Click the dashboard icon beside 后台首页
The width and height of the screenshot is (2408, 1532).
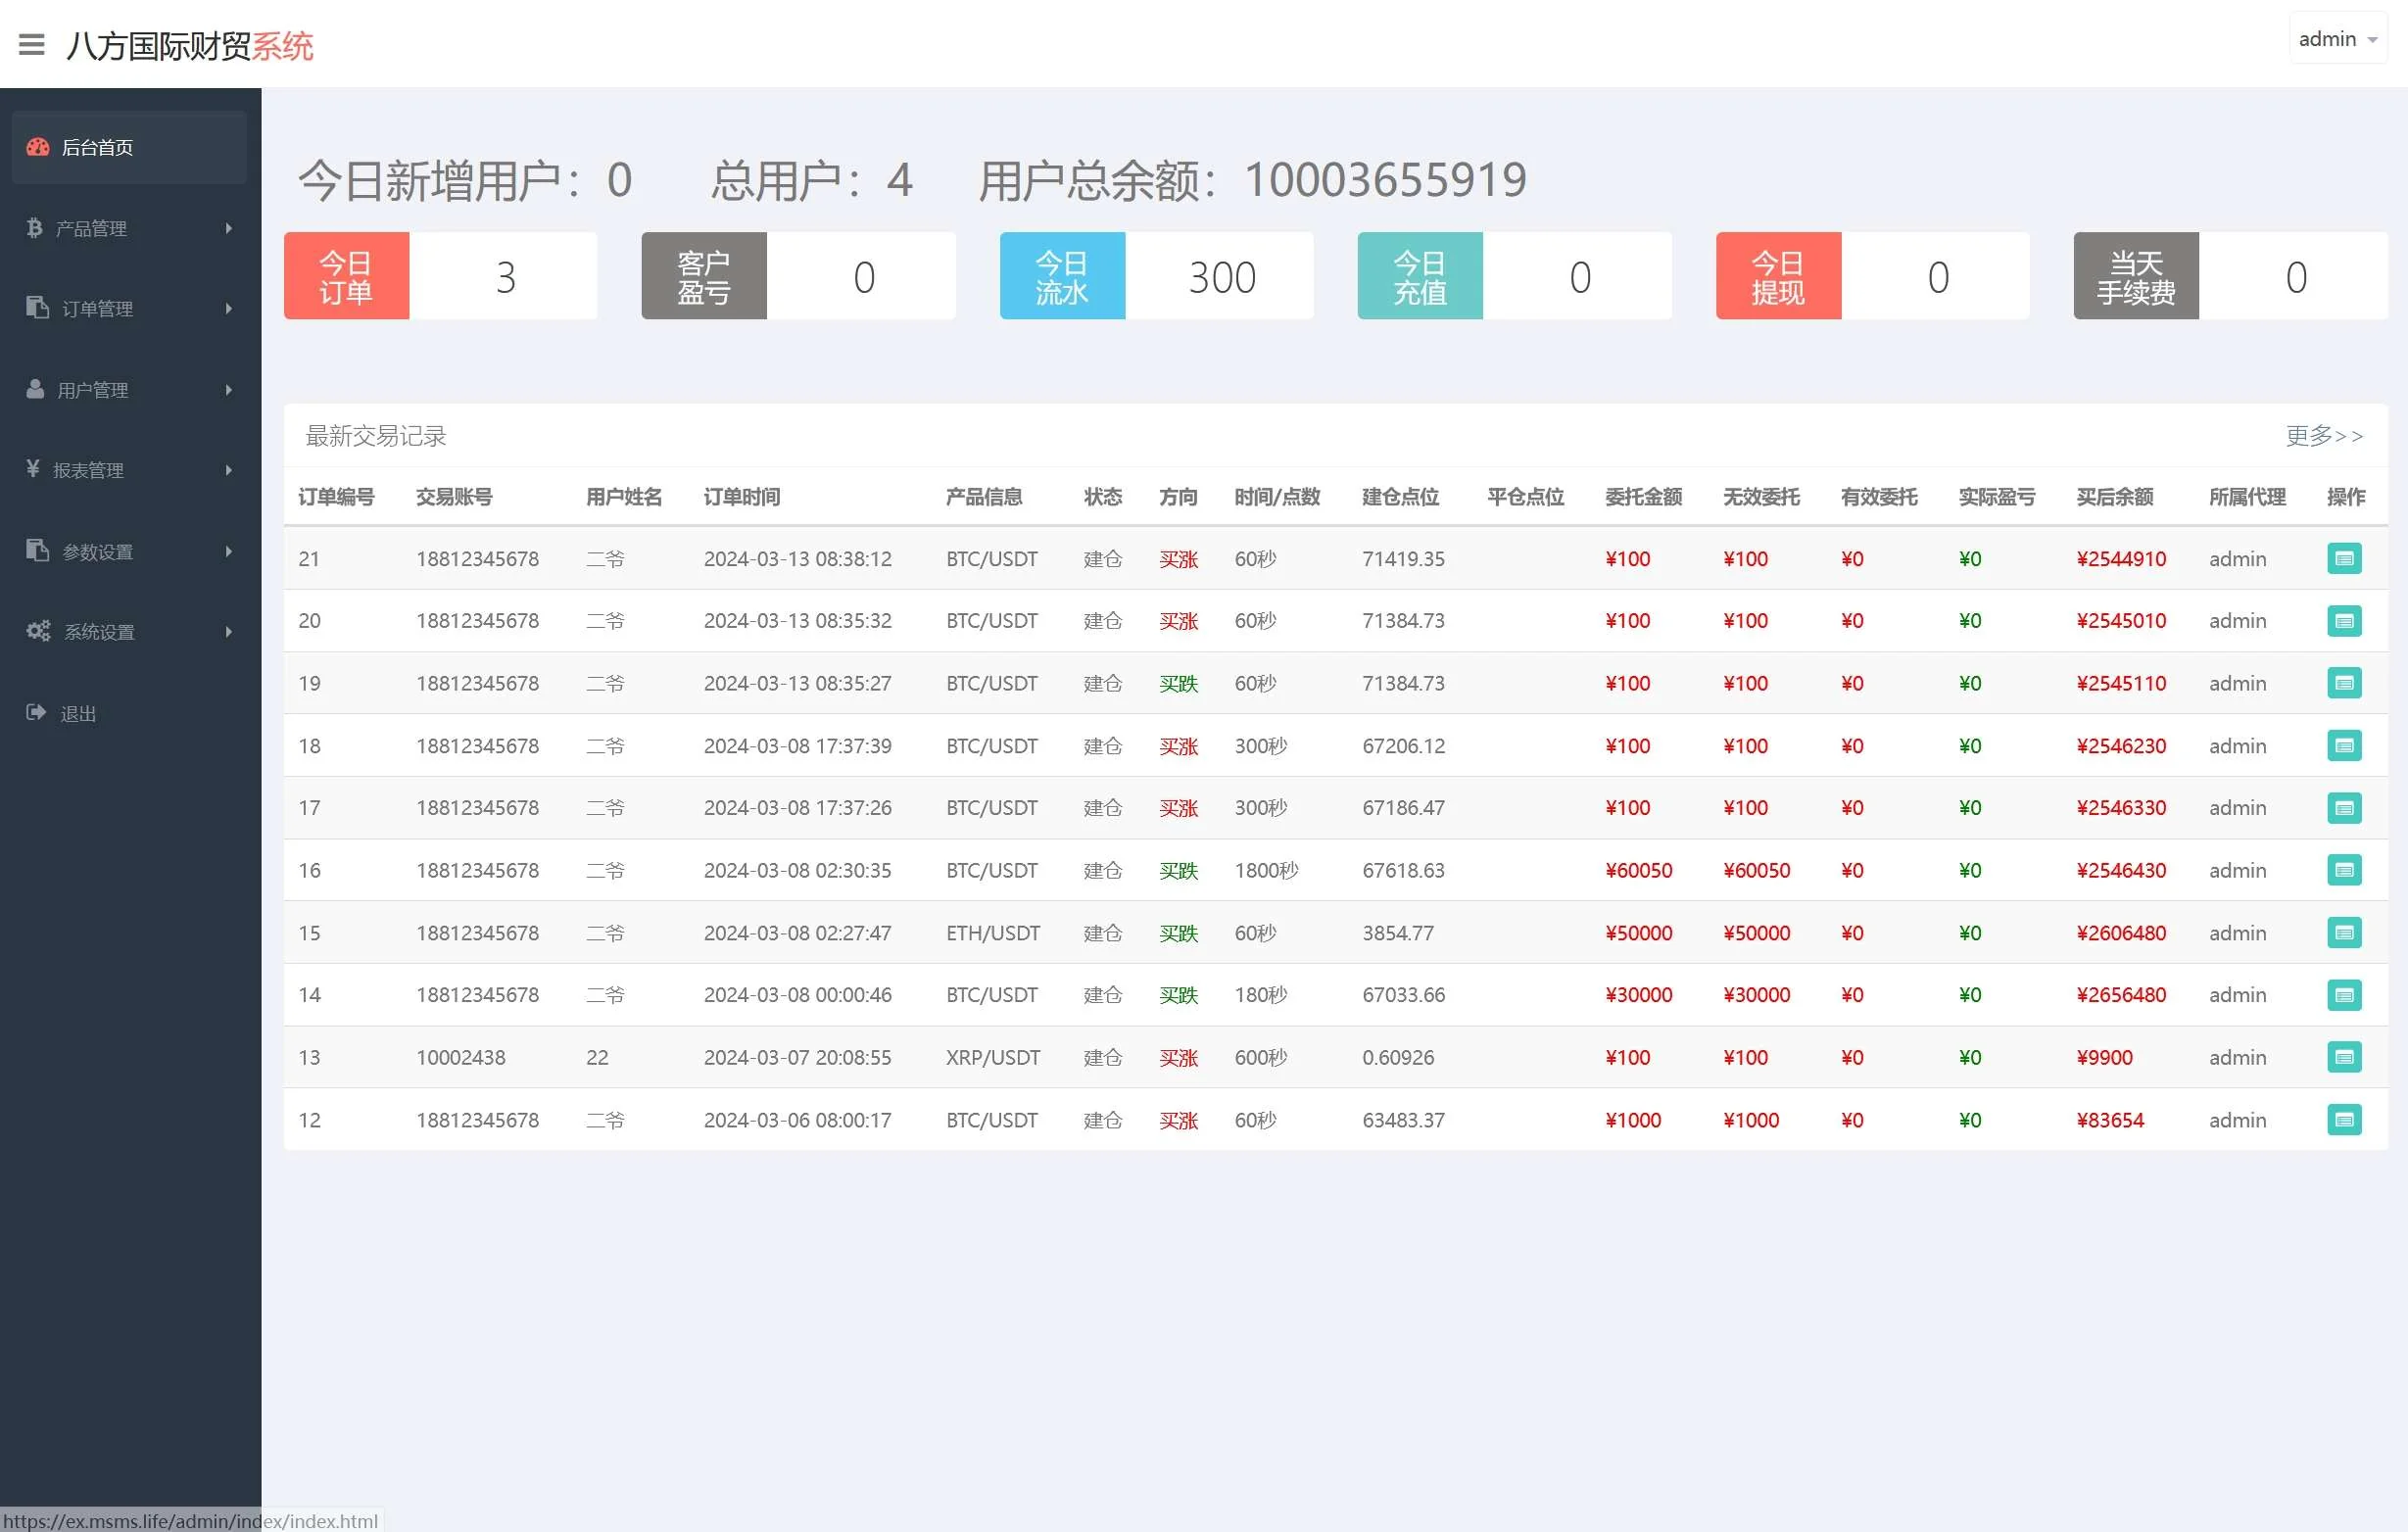point(38,147)
